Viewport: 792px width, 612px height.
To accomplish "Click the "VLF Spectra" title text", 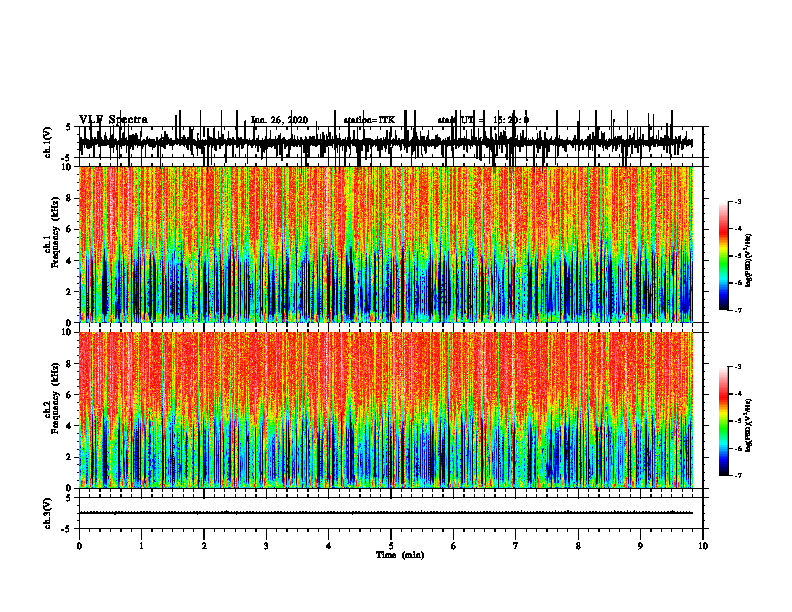I will pyautogui.click(x=113, y=119).
